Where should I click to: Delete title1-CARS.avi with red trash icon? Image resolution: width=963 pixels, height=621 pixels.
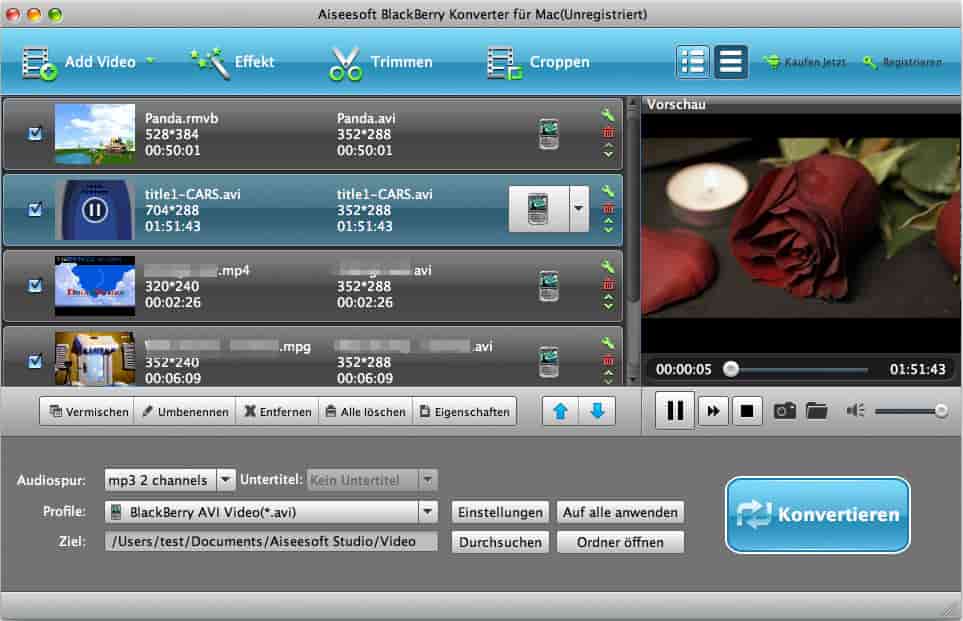pos(608,208)
